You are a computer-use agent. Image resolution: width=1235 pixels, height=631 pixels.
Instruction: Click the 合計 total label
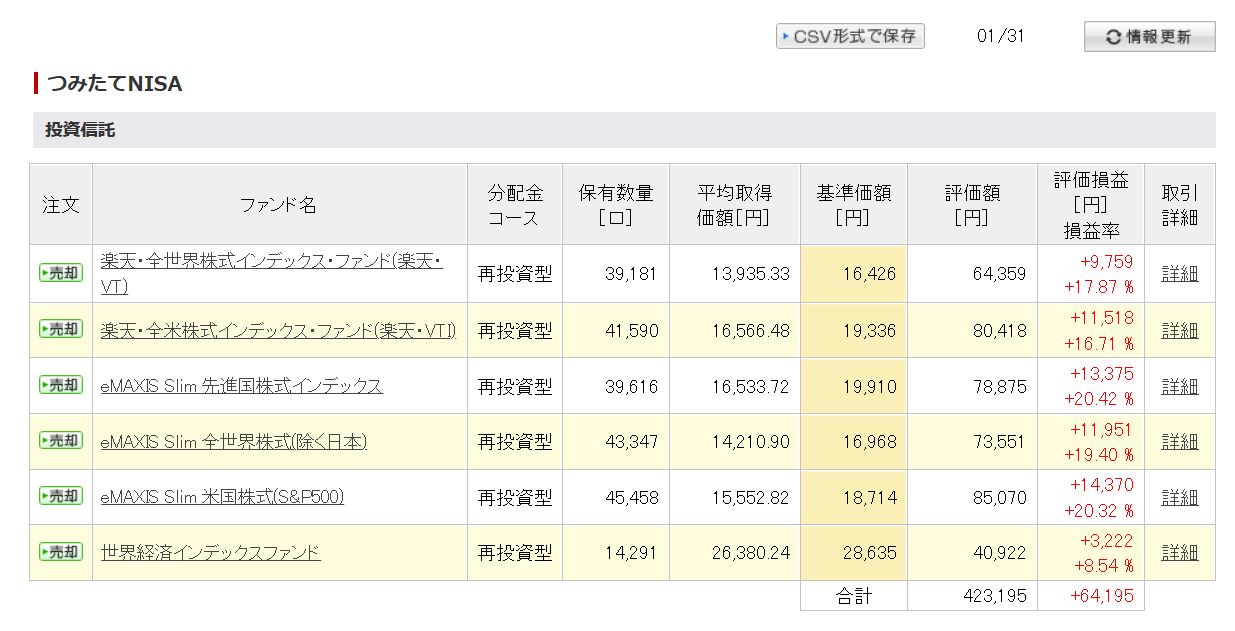(x=854, y=596)
